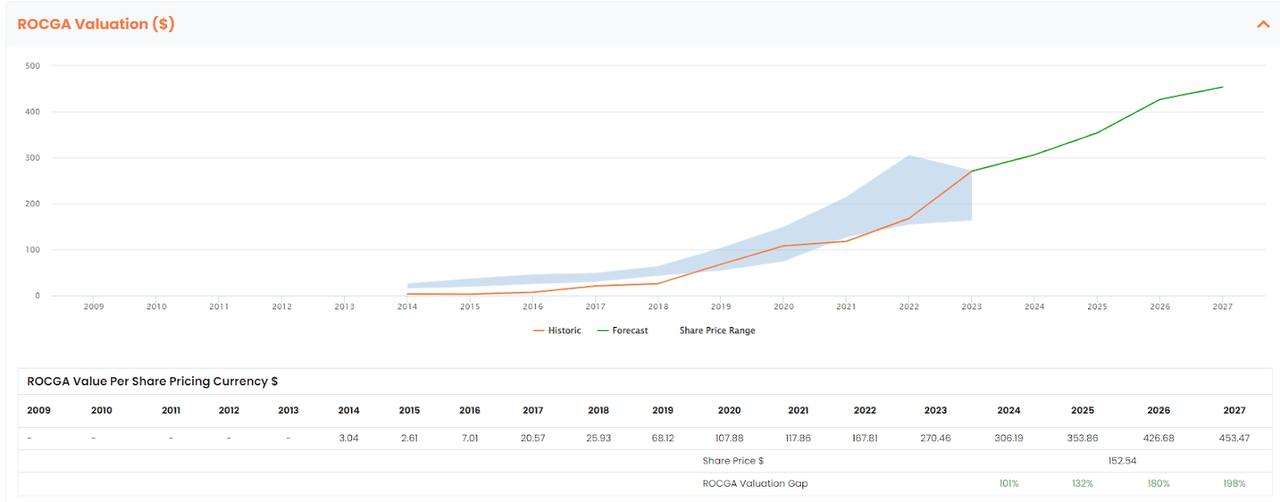The height and width of the screenshot is (502, 1280).
Task: Click the value 453.47 in the table
Action: (x=1232, y=438)
